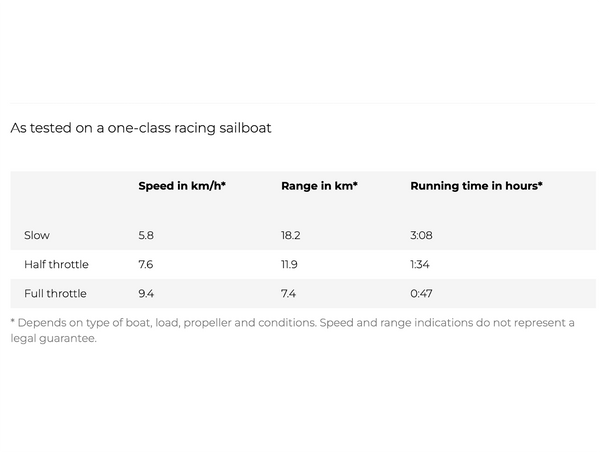Select the Speed in km/h column header

coord(182,186)
